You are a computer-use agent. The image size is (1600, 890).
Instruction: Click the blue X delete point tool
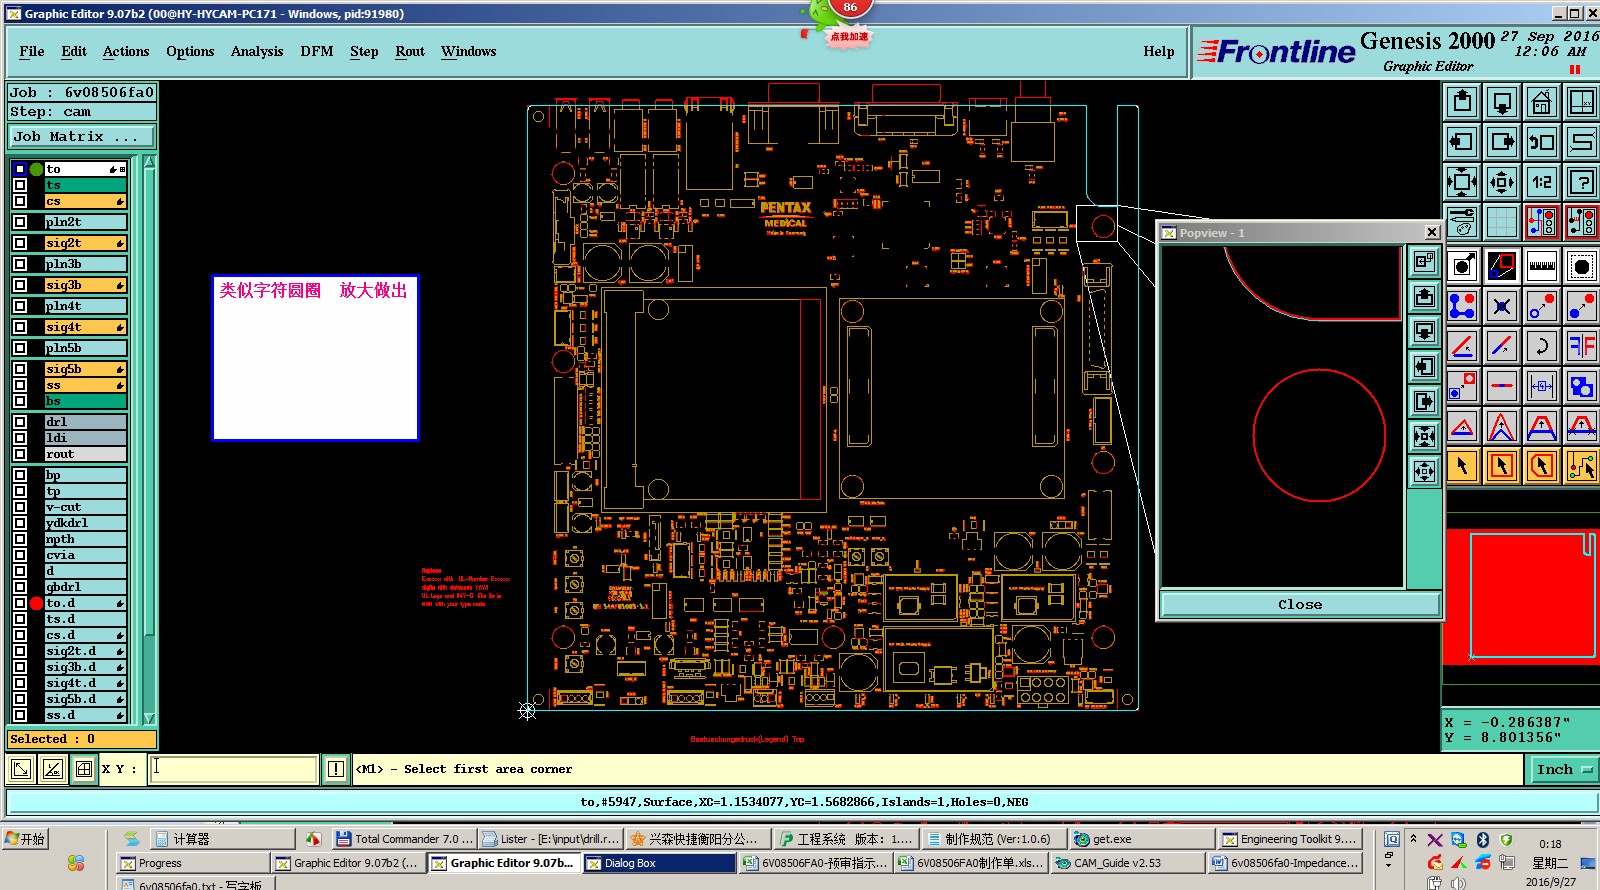point(1502,306)
